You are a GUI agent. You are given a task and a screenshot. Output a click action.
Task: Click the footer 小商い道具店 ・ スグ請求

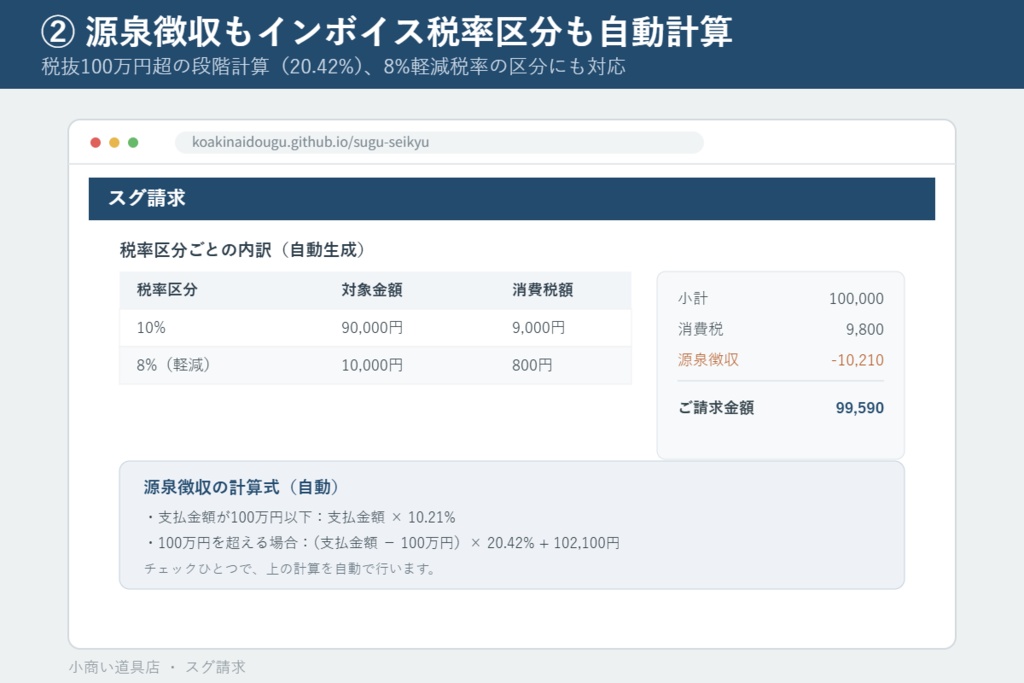(x=157, y=667)
